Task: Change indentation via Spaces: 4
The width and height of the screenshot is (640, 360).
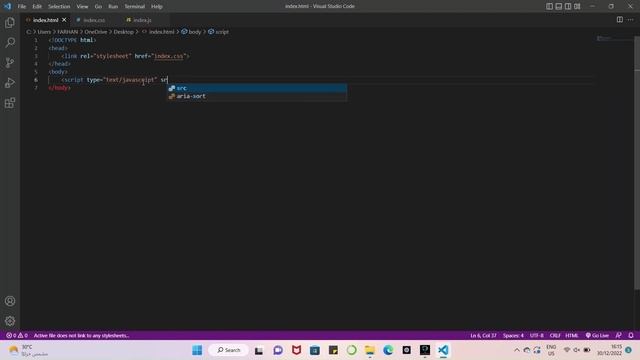Action: pos(513,336)
